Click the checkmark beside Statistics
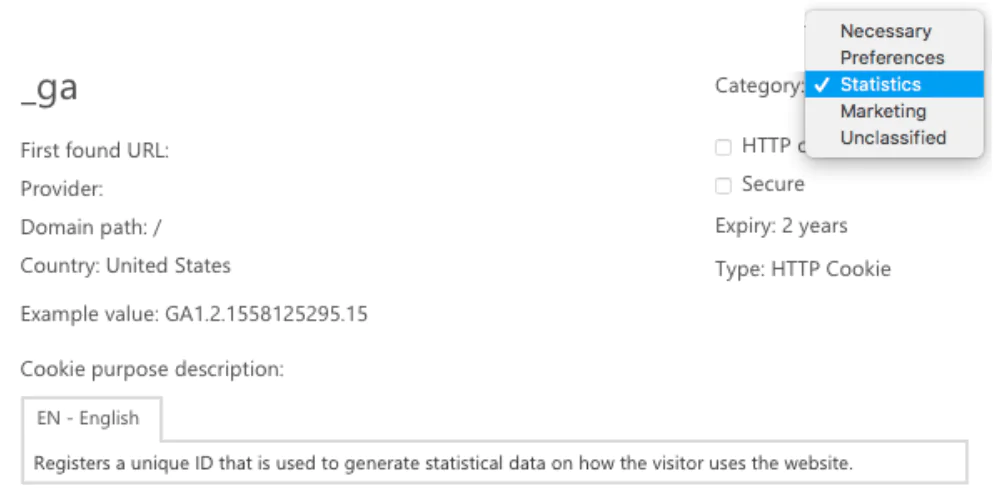Screen dimensions: 997x503 click(821, 85)
